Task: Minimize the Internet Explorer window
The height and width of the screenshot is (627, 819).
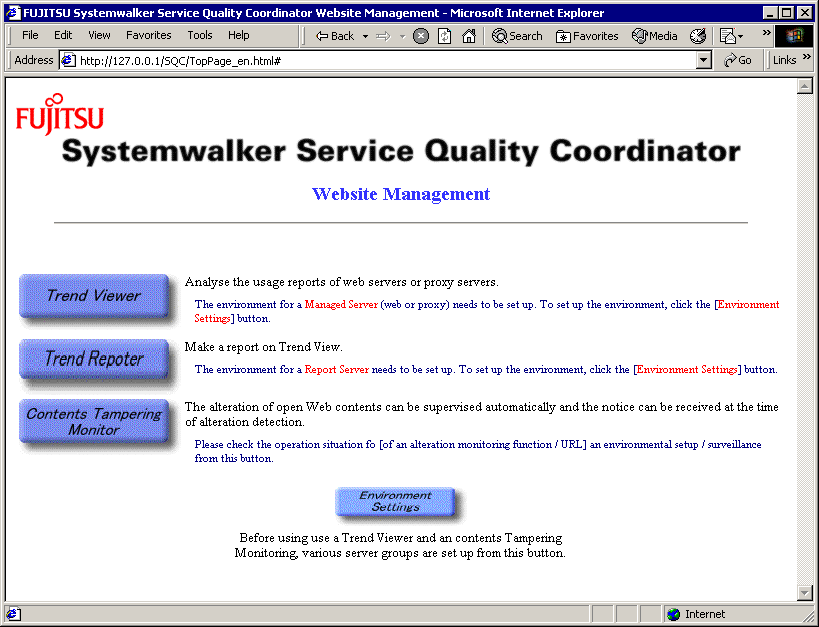Action: point(769,13)
